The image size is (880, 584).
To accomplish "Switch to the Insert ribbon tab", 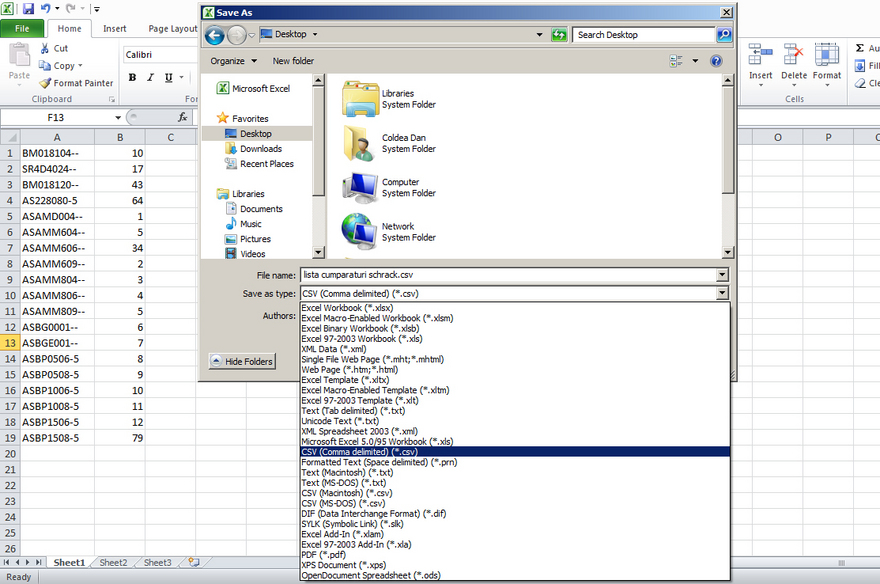I will [114, 29].
